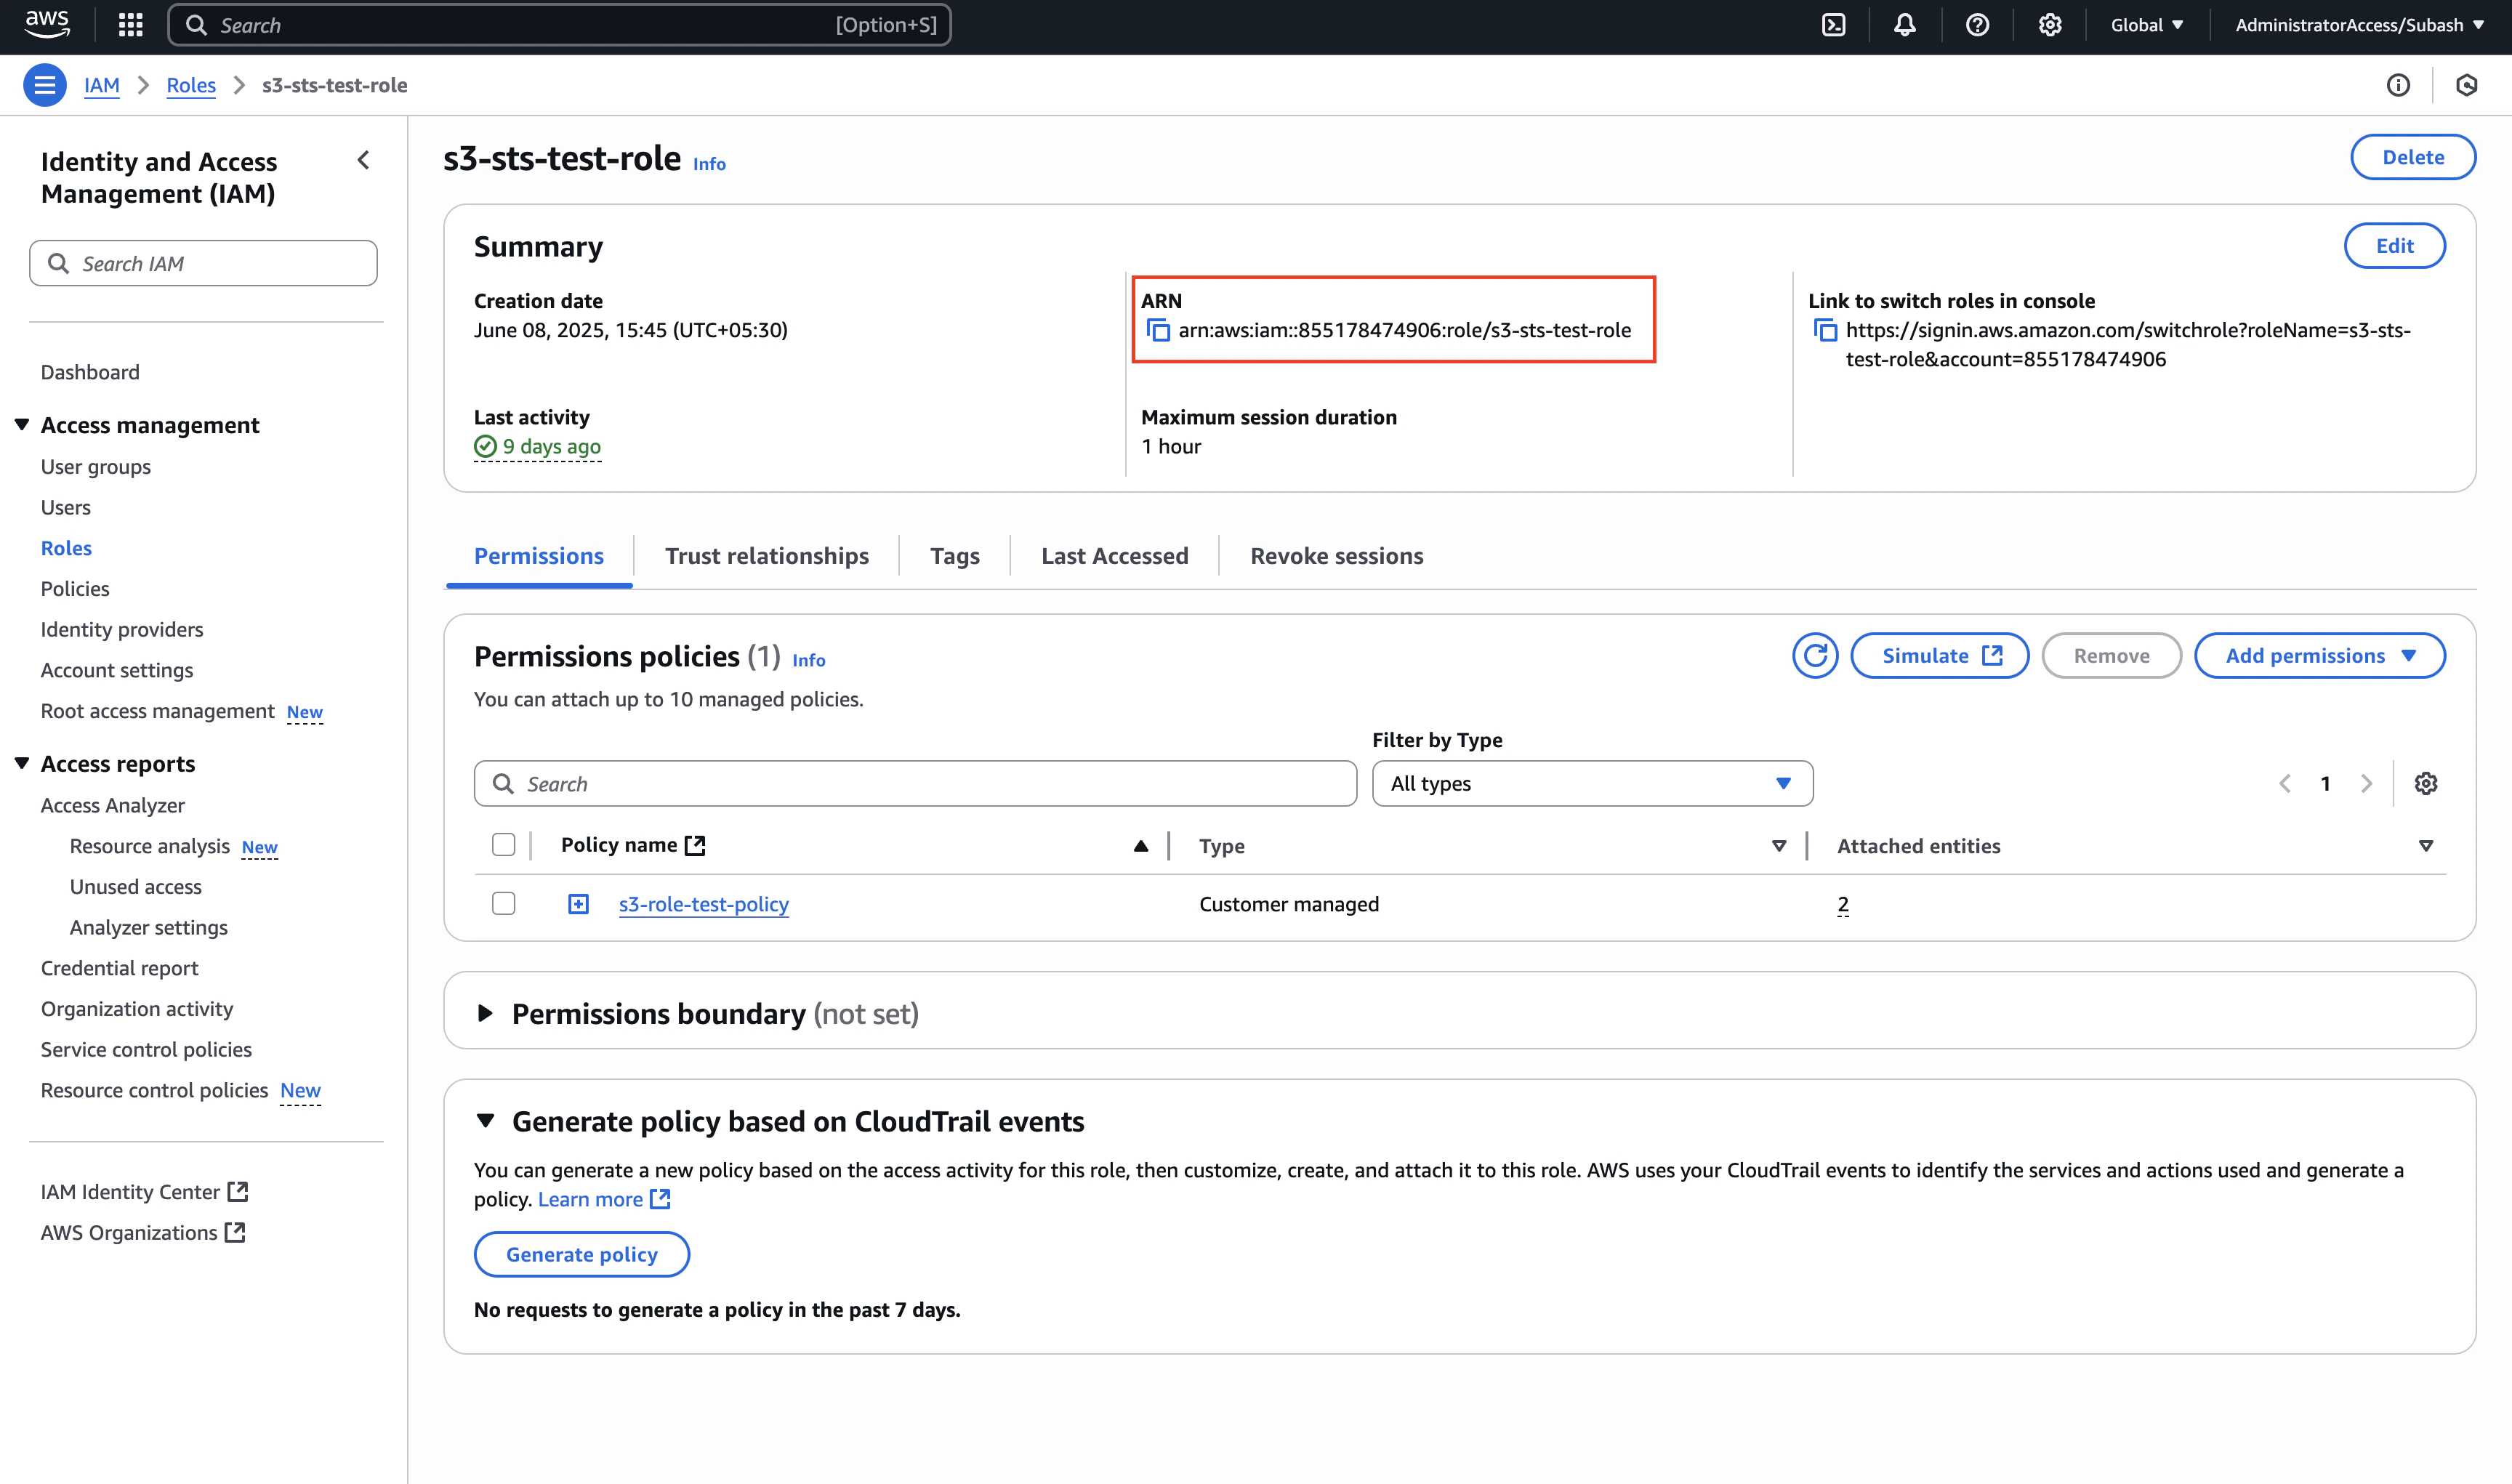Switch to Trust relationships tab

[x=766, y=556]
